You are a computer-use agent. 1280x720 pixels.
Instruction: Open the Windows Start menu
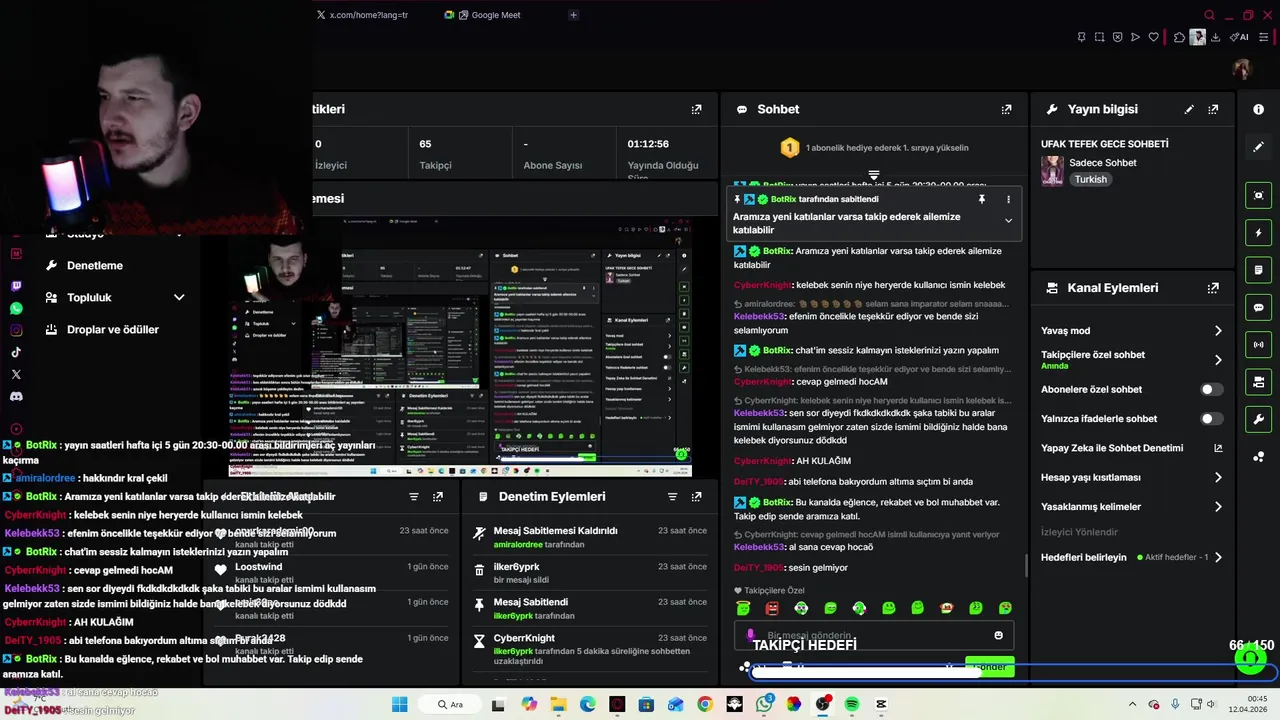click(x=399, y=704)
